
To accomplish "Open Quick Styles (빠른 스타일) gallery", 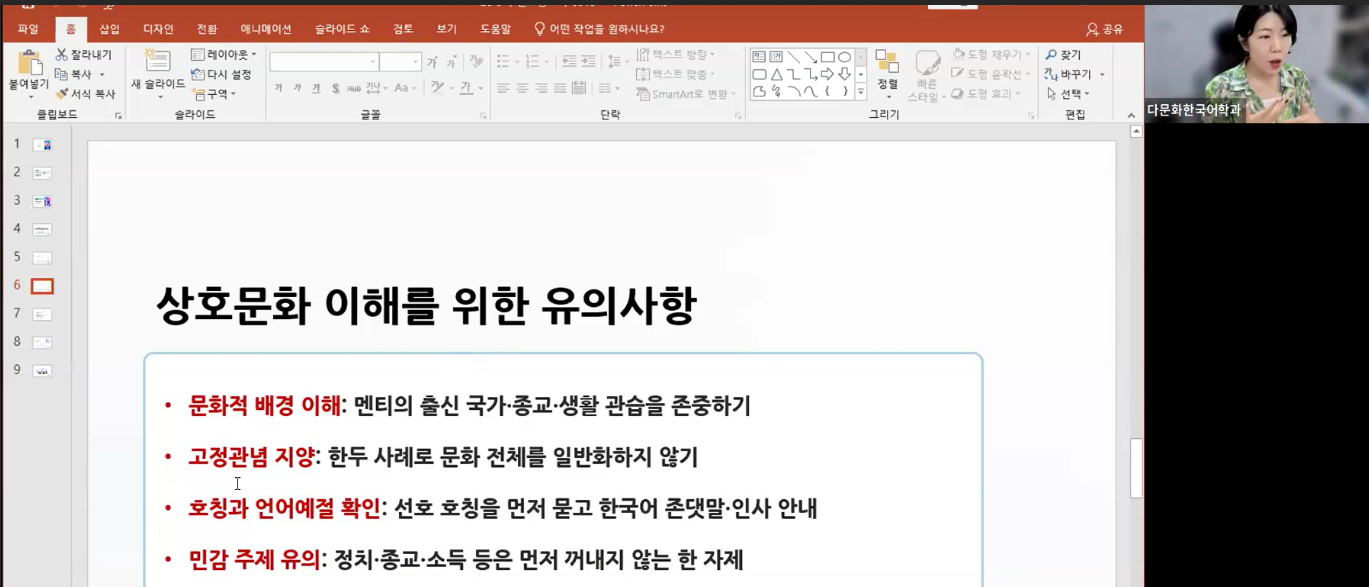I will (x=928, y=74).
